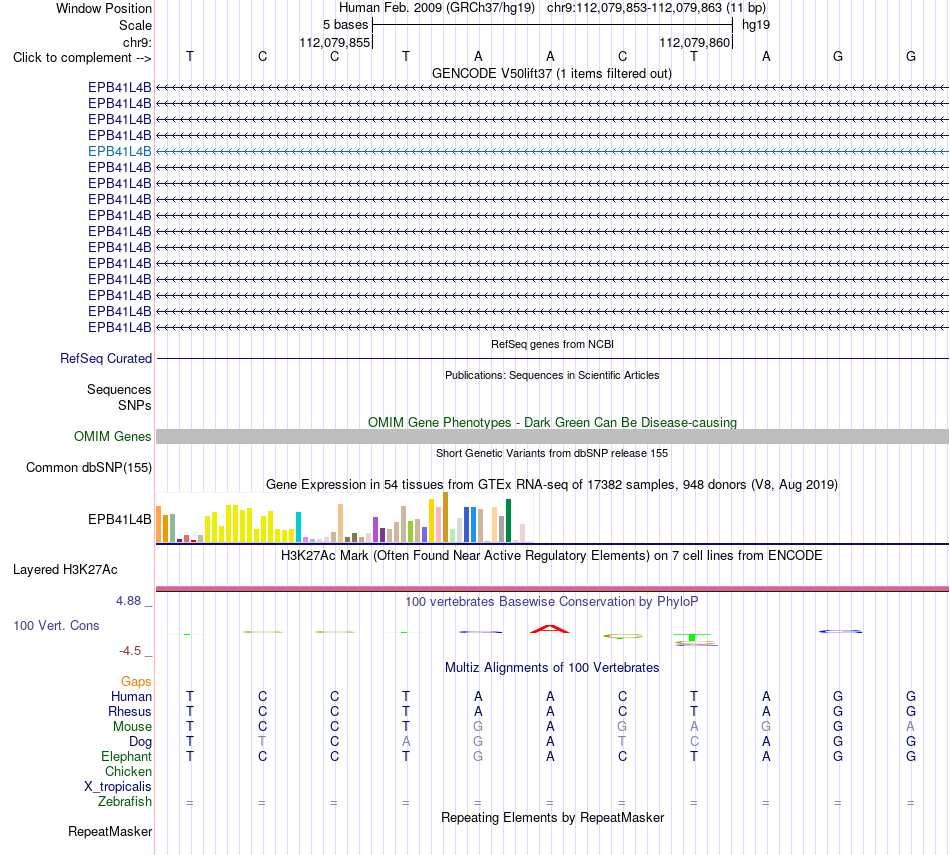Click the tallest brown-gold bar in GTEx chart
The height and width of the screenshot is (855, 950).
point(445,517)
